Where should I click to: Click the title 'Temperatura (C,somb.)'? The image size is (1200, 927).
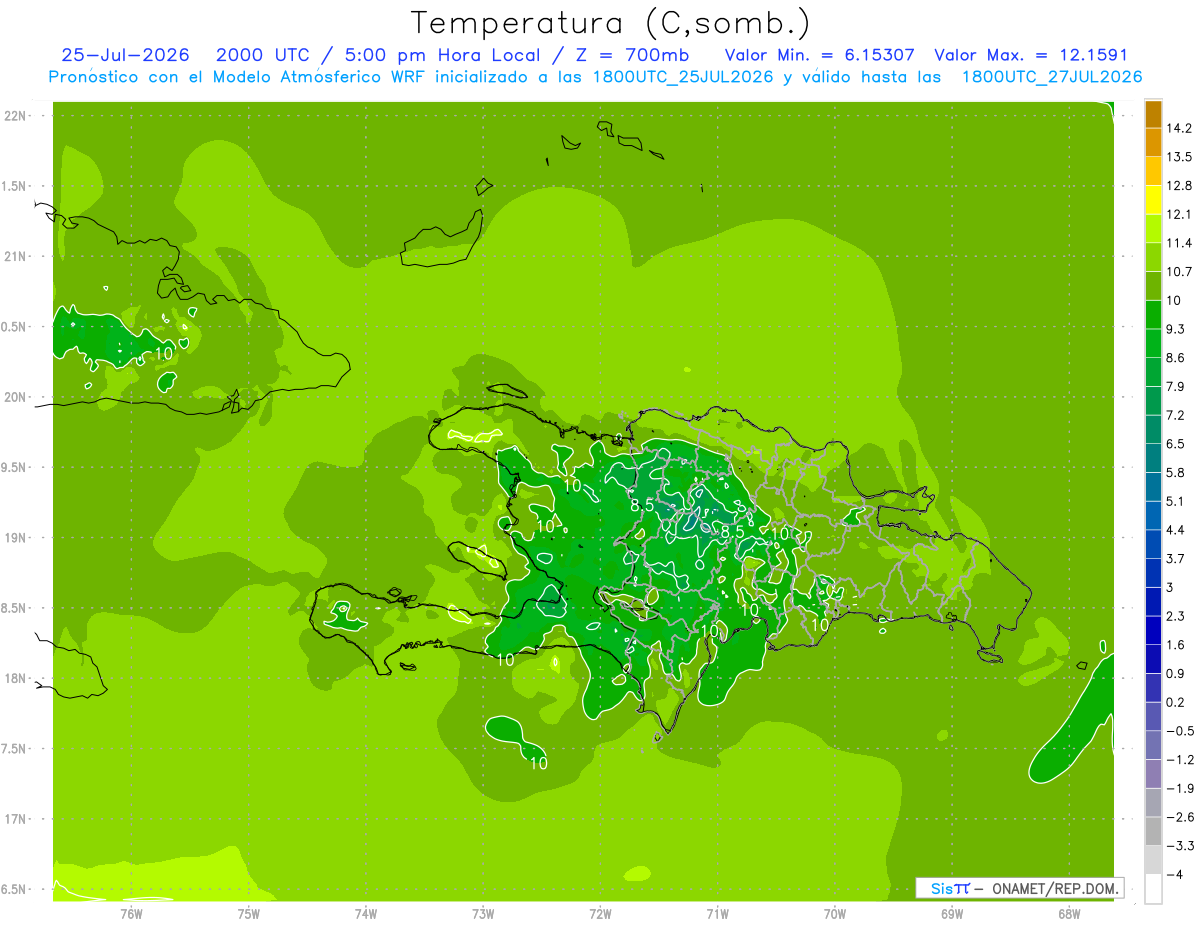pos(611,23)
